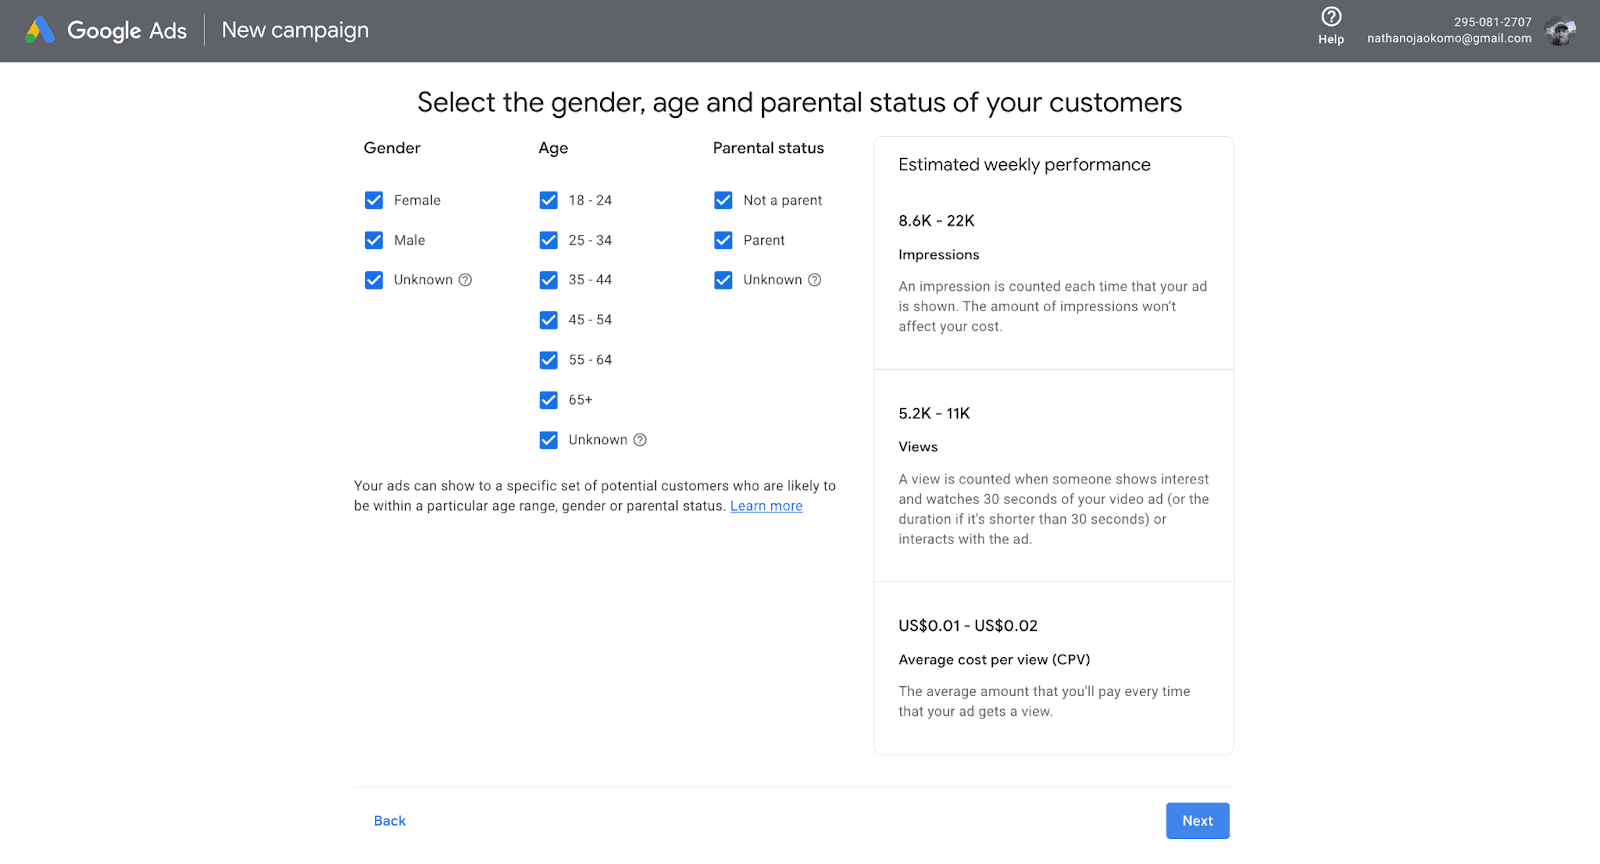The width and height of the screenshot is (1600, 864).
Task: Click the Parental status column heading
Action: pos(768,148)
